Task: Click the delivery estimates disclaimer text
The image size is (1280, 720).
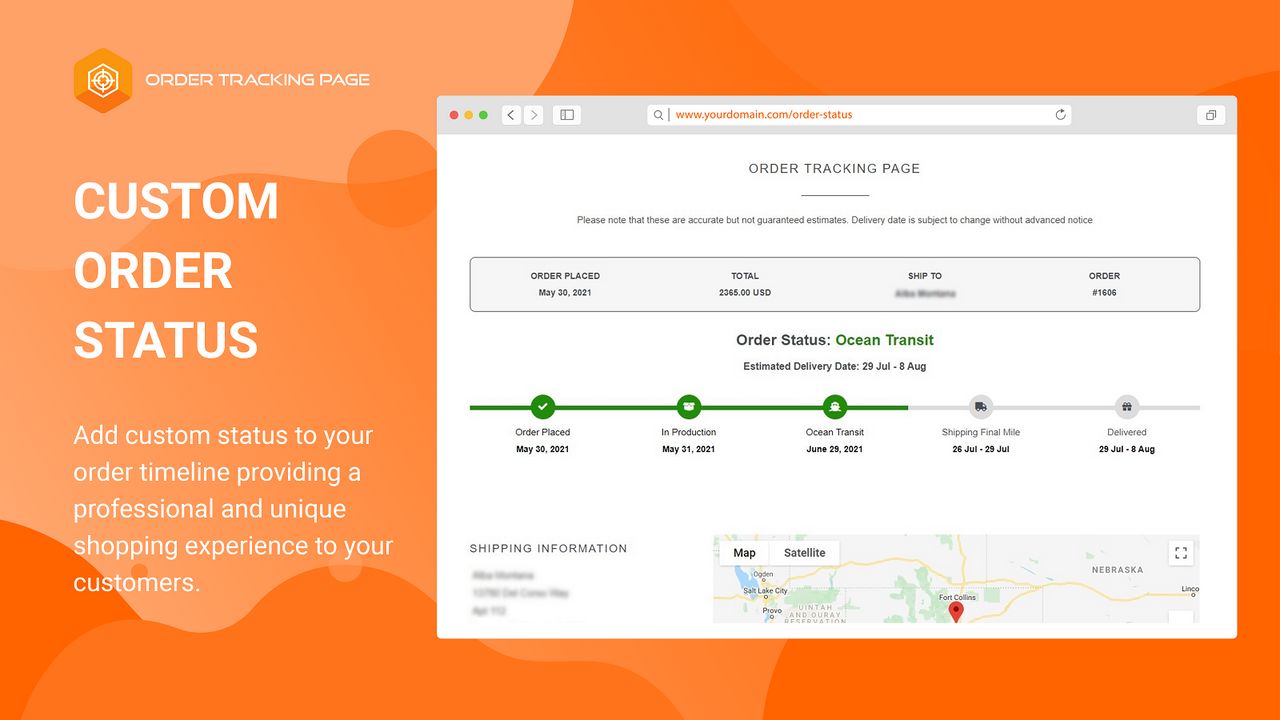Action: click(835, 220)
